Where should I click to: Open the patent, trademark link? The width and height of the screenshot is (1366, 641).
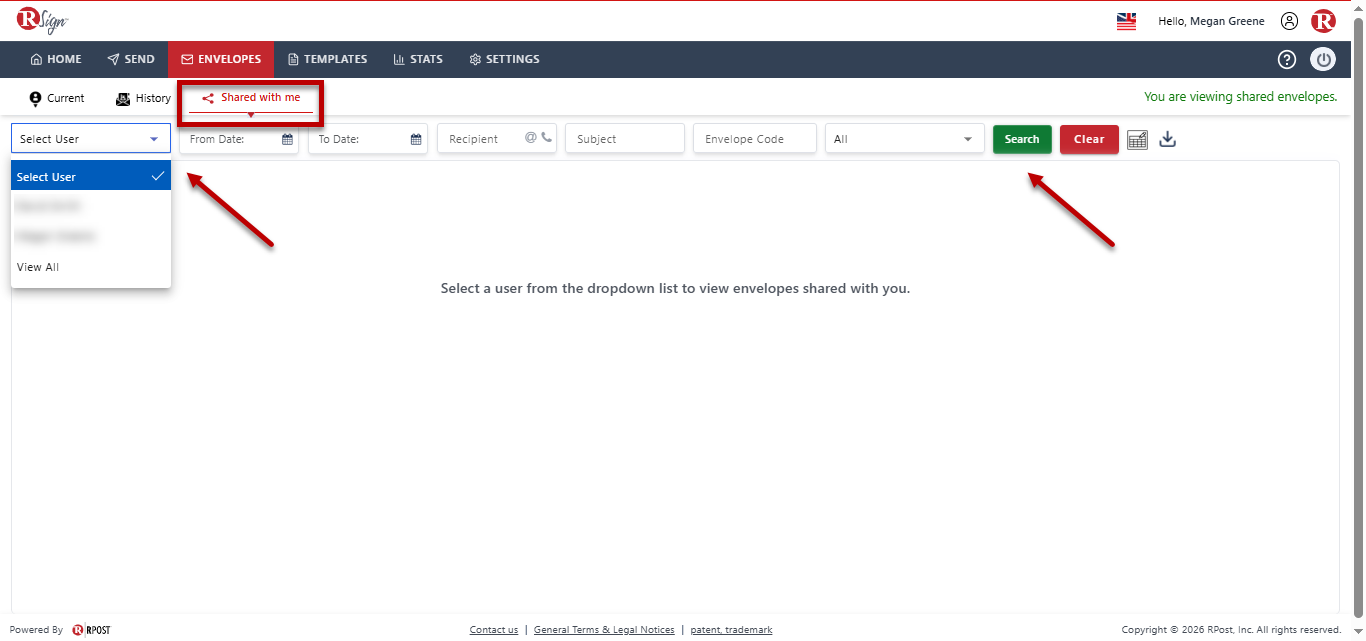coord(731,630)
